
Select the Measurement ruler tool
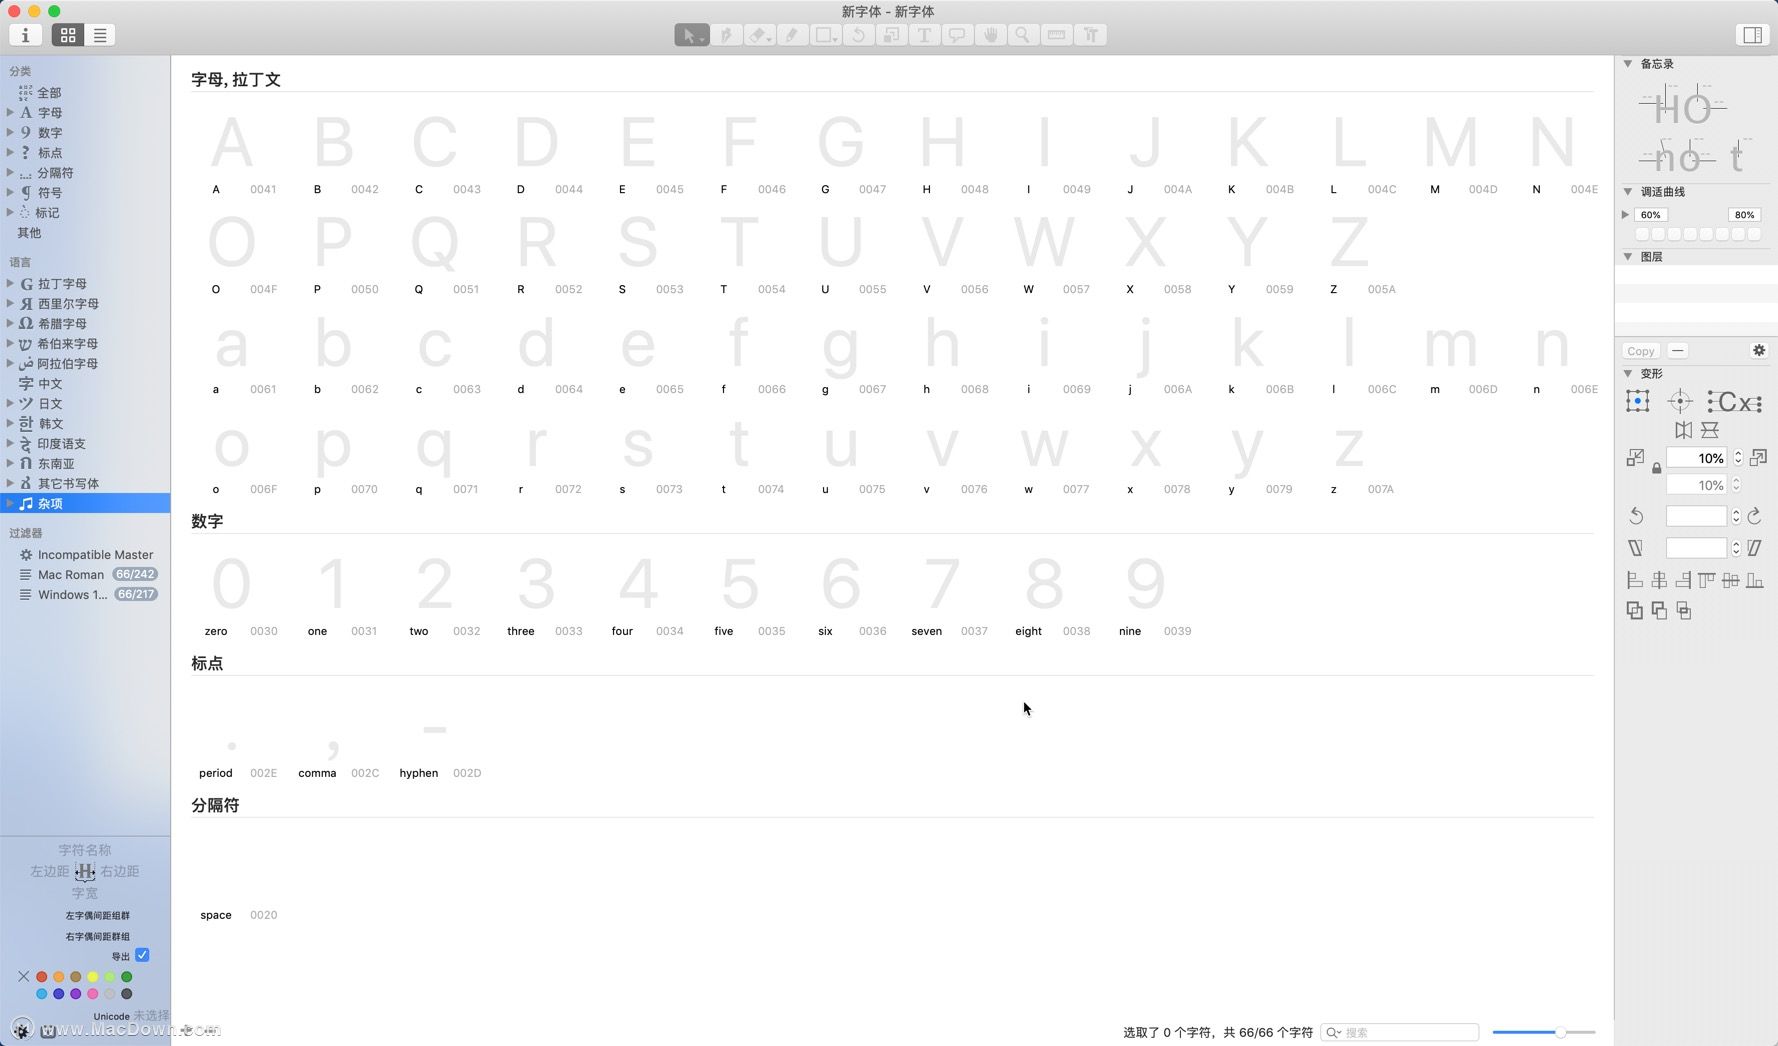point(1056,35)
